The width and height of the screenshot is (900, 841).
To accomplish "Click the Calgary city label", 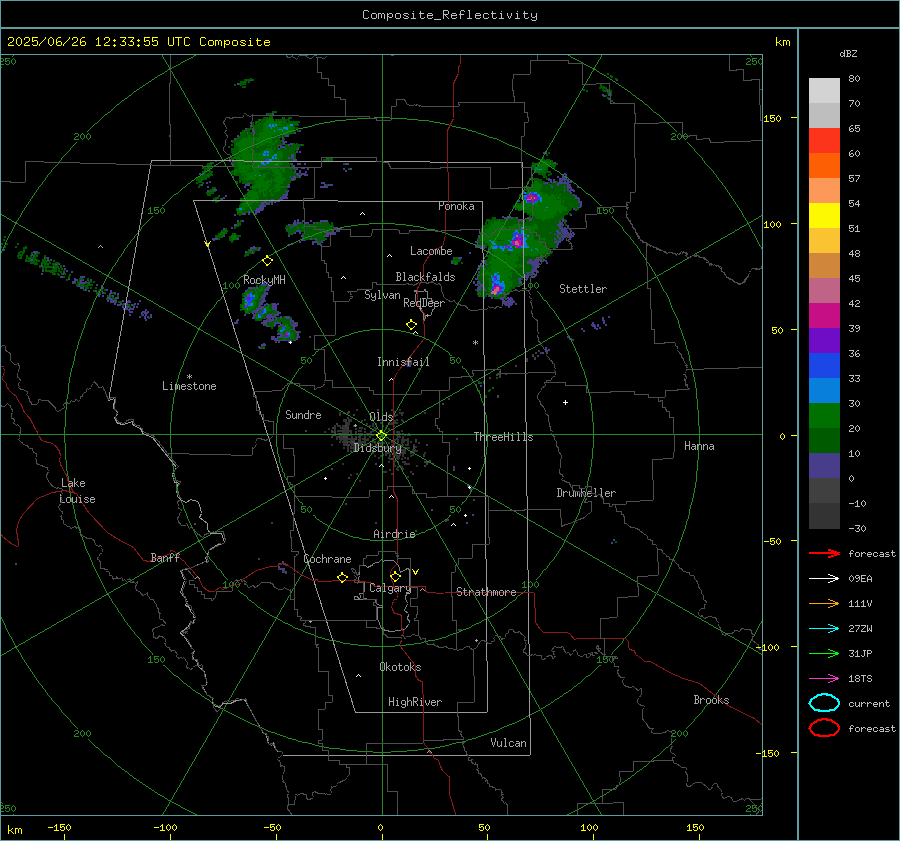I will (x=390, y=588).
